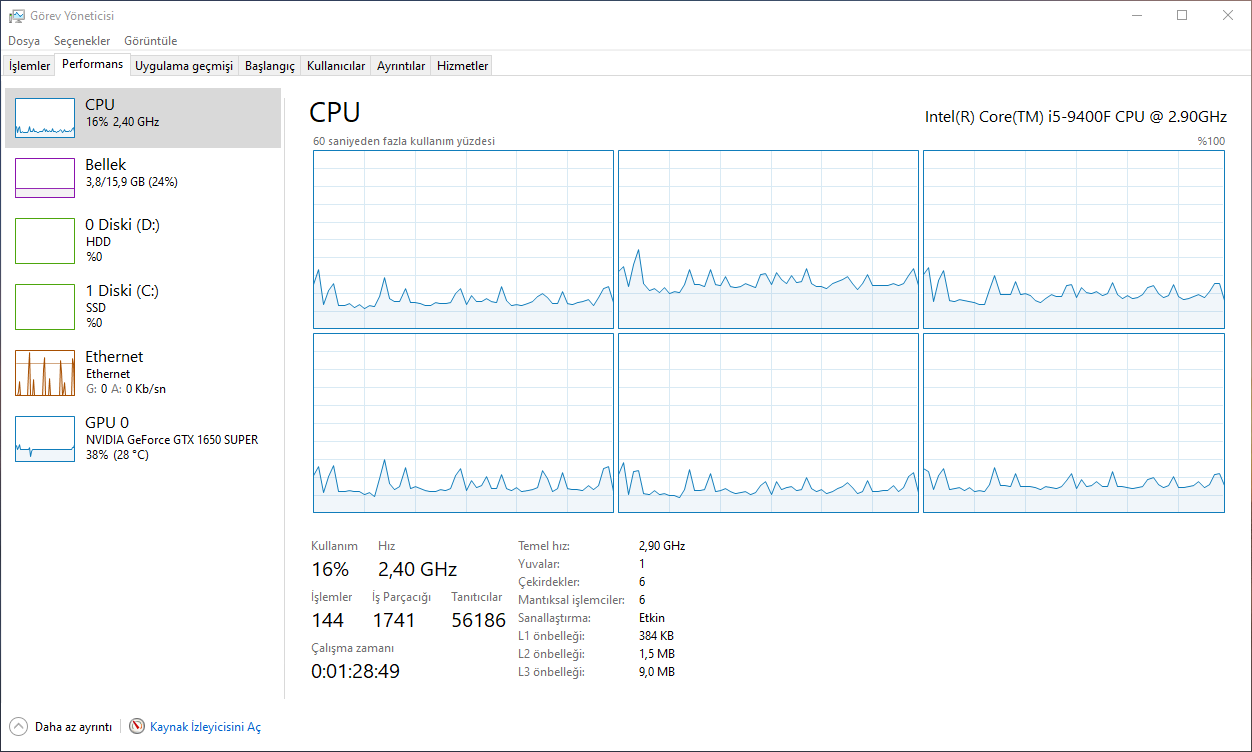Select the Bellek memory graph thumbnail
Image resolution: width=1252 pixels, height=752 pixels.
(x=45, y=177)
